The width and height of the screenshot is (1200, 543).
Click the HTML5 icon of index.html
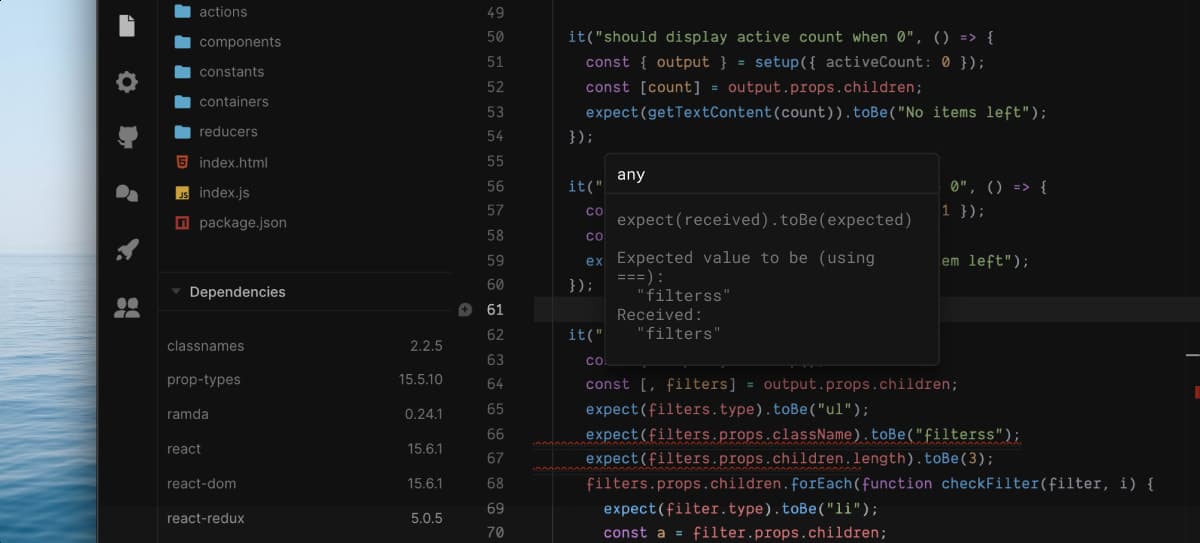(x=182, y=162)
